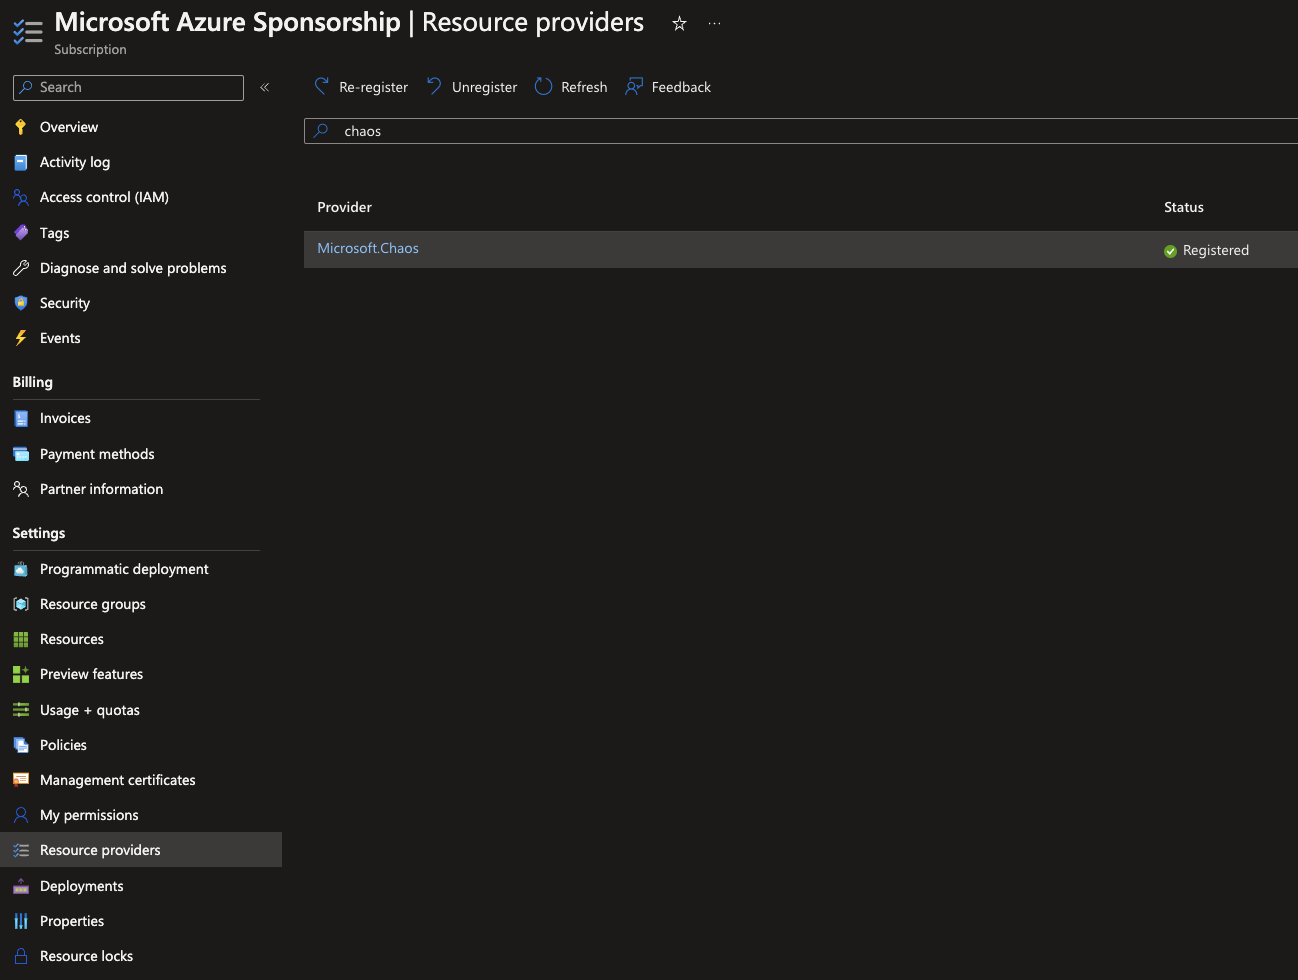This screenshot has width=1298, height=980.
Task: Click the Resource locks padlock icon
Action: [x=21, y=956]
